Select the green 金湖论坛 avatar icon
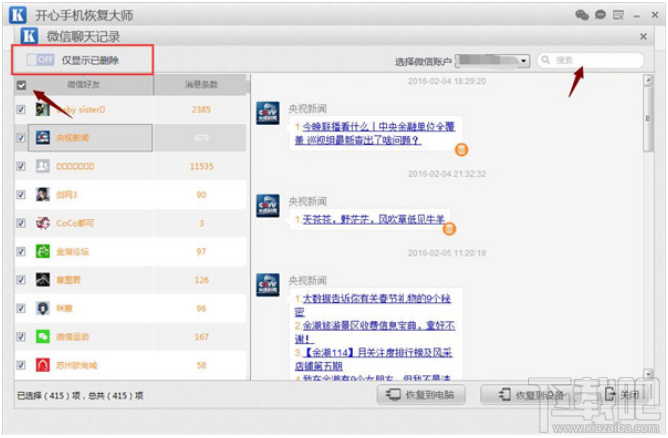 [43, 251]
